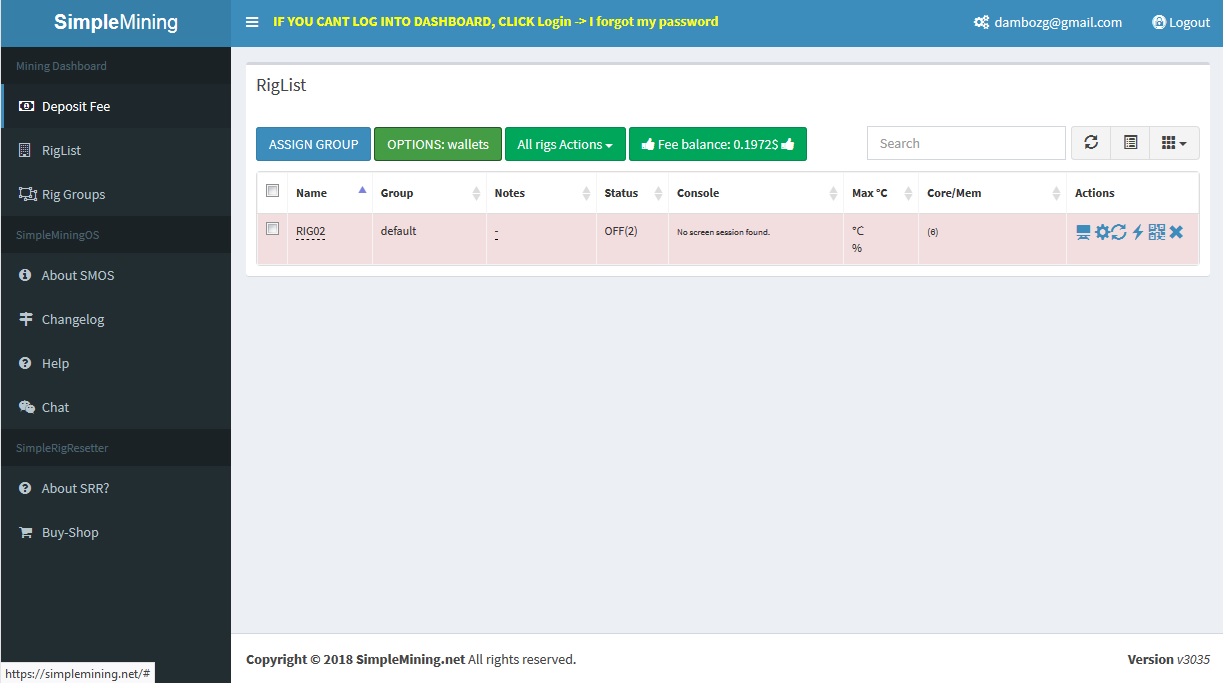Click the reboot arrows icon for RIG02

click(x=1119, y=232)
